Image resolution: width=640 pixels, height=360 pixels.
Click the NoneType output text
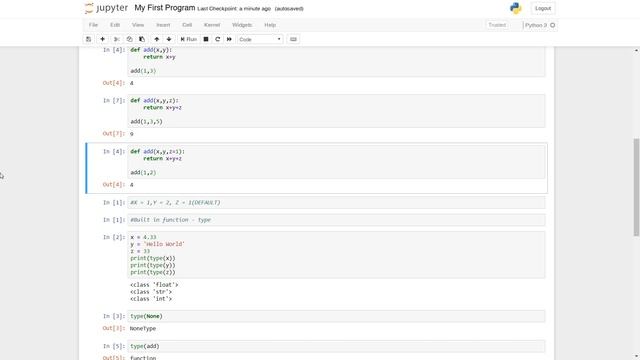point(143,329)
